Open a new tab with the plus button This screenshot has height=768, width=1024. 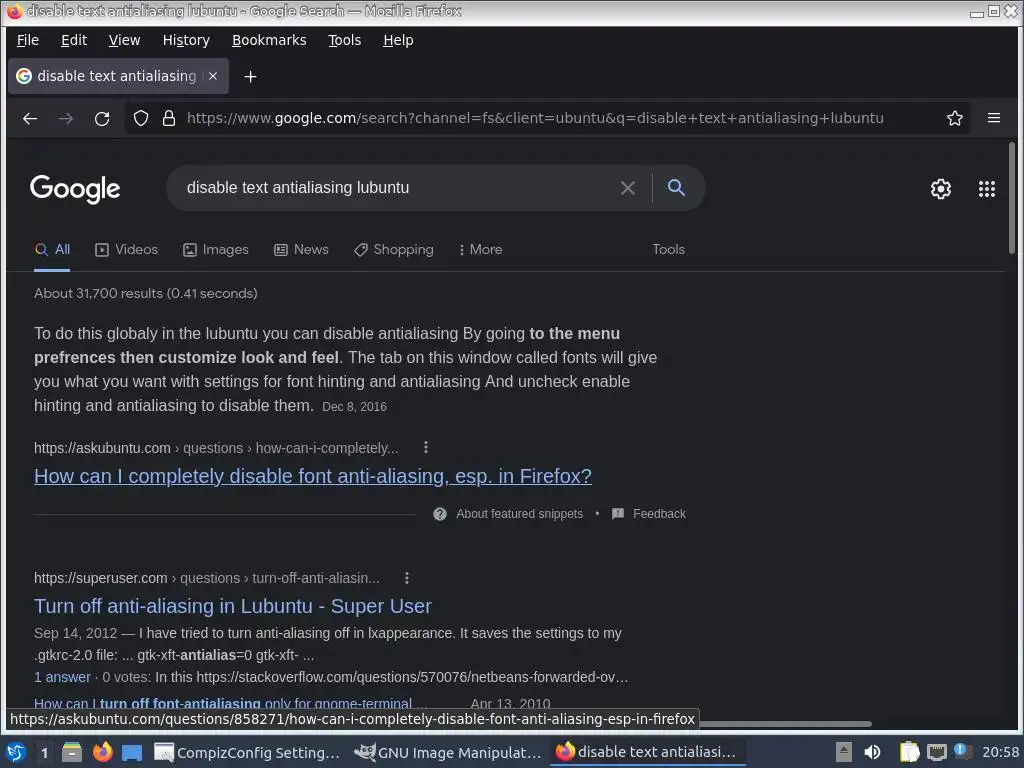(250, 76)
